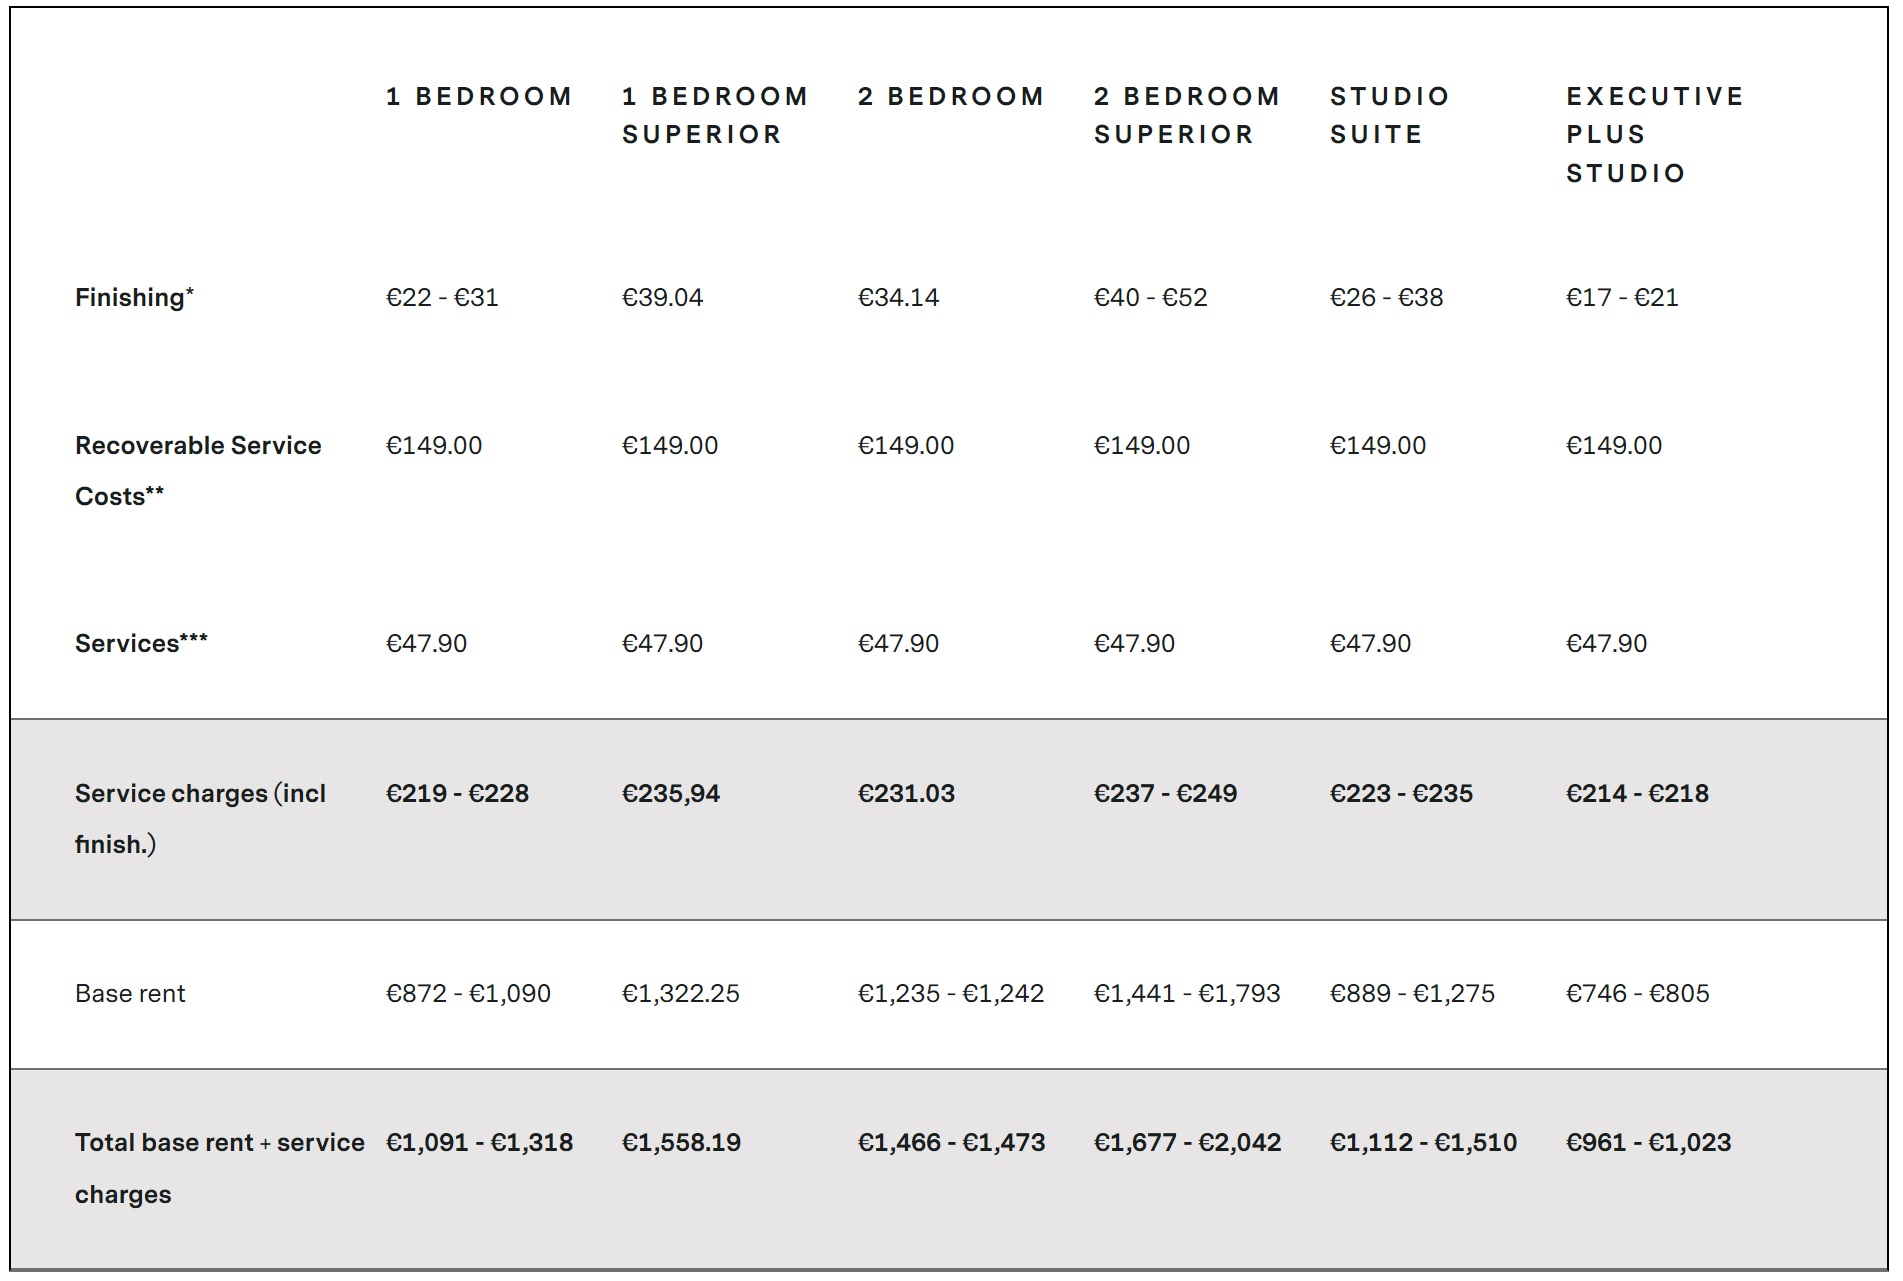This screenshot has width=1903, height=1281.
Task: Select Total base rent + service charges label
Action: 220,1168
